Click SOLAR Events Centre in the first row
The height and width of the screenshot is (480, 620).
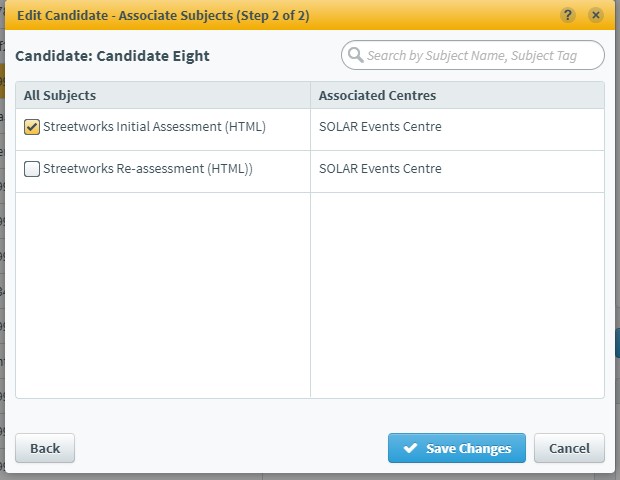(380, 127)
